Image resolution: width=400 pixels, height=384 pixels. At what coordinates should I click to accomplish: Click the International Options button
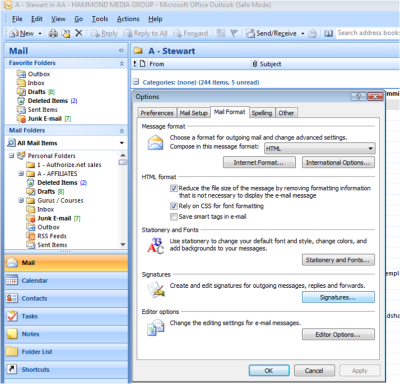coord(338,163)
